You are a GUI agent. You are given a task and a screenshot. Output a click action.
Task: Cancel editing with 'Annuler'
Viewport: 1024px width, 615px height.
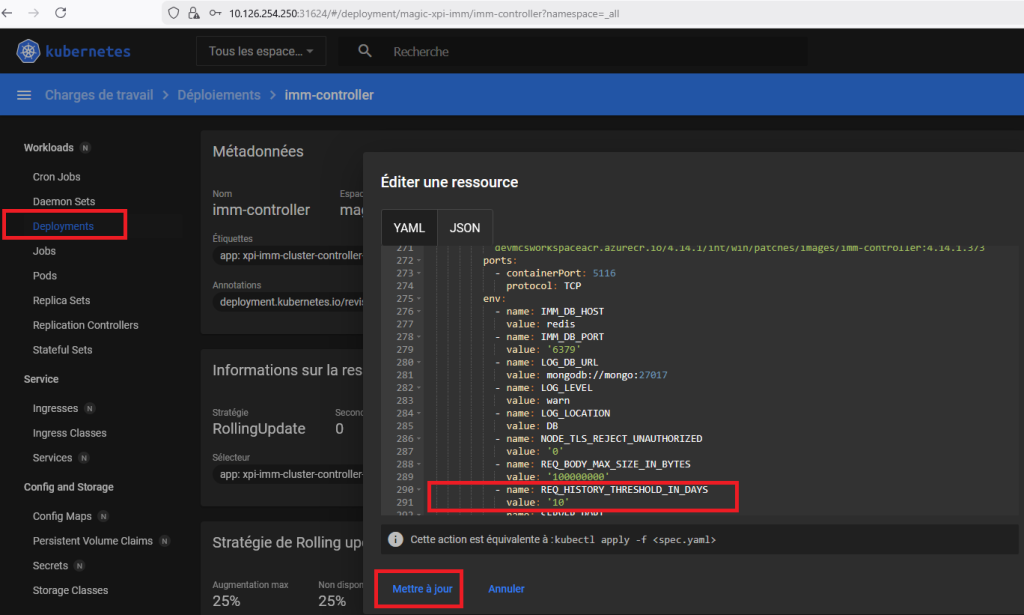point(506,589)
